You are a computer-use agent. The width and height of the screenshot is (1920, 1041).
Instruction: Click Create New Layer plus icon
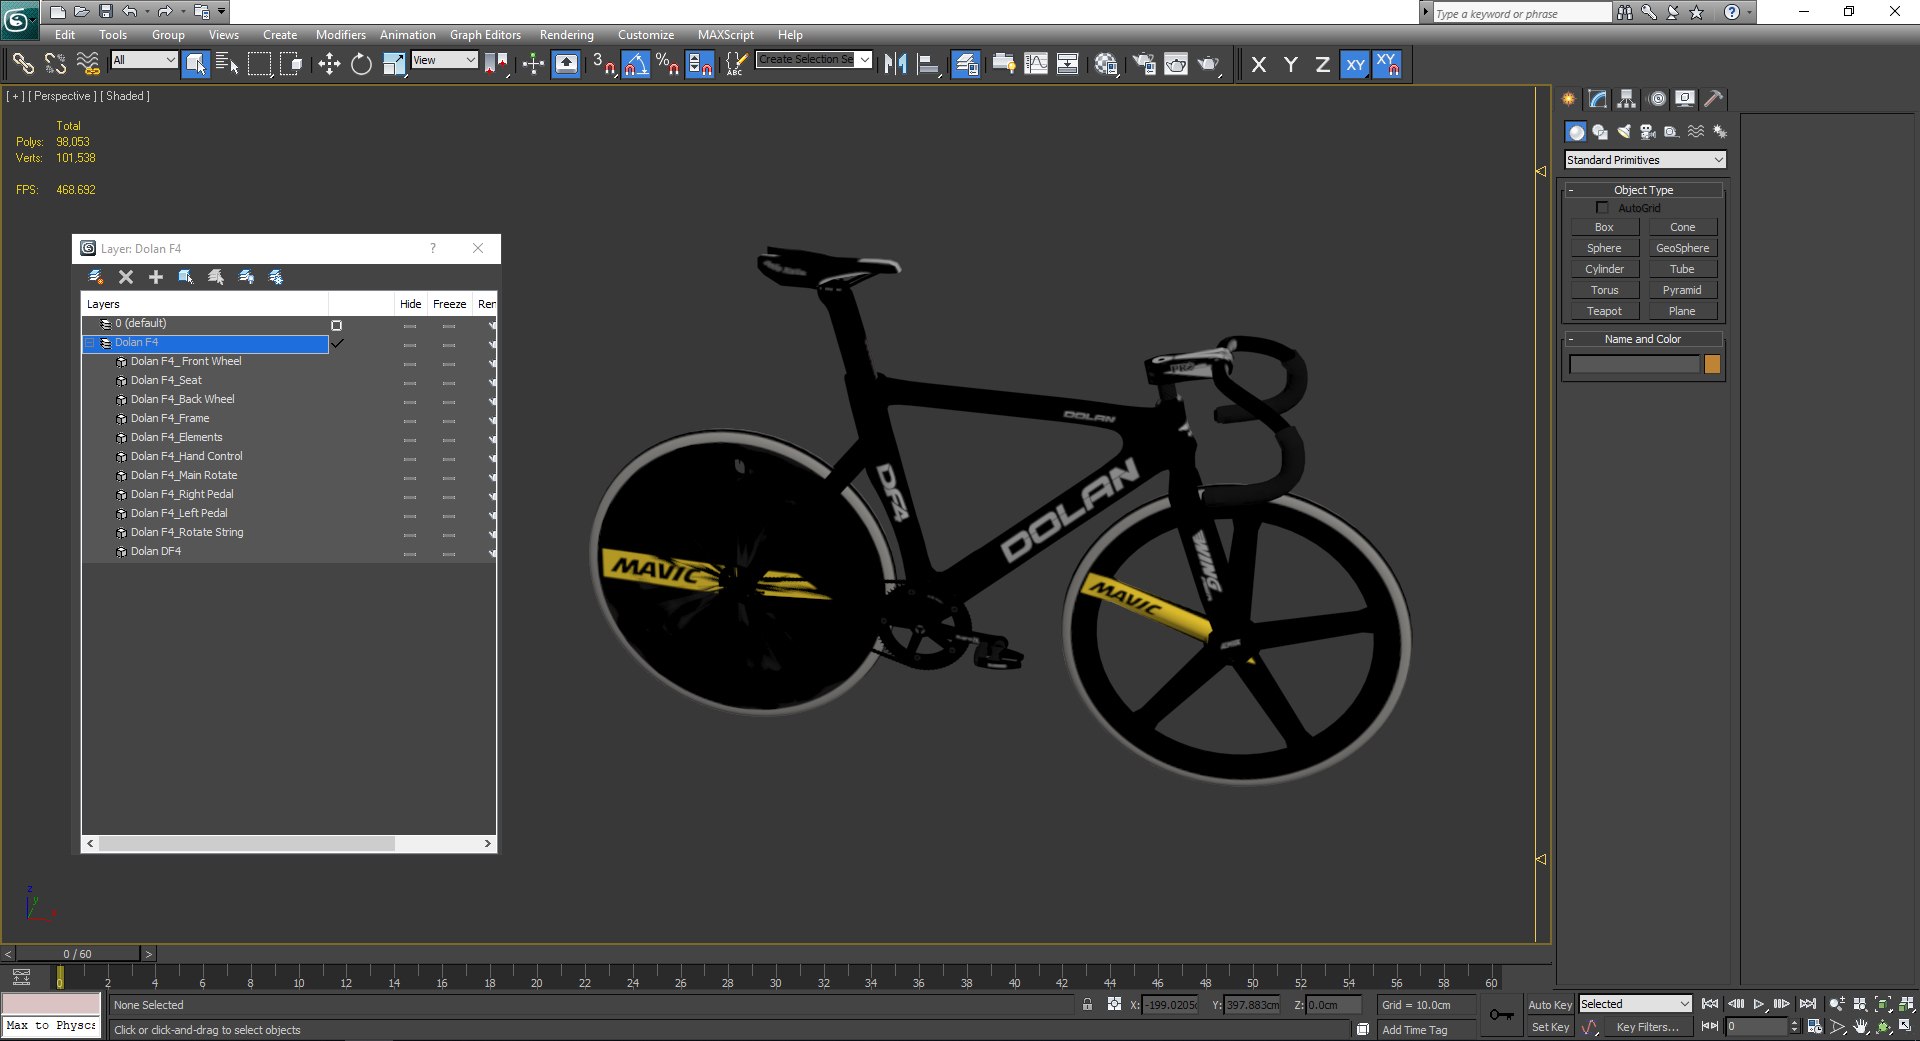tap(156, 277)
